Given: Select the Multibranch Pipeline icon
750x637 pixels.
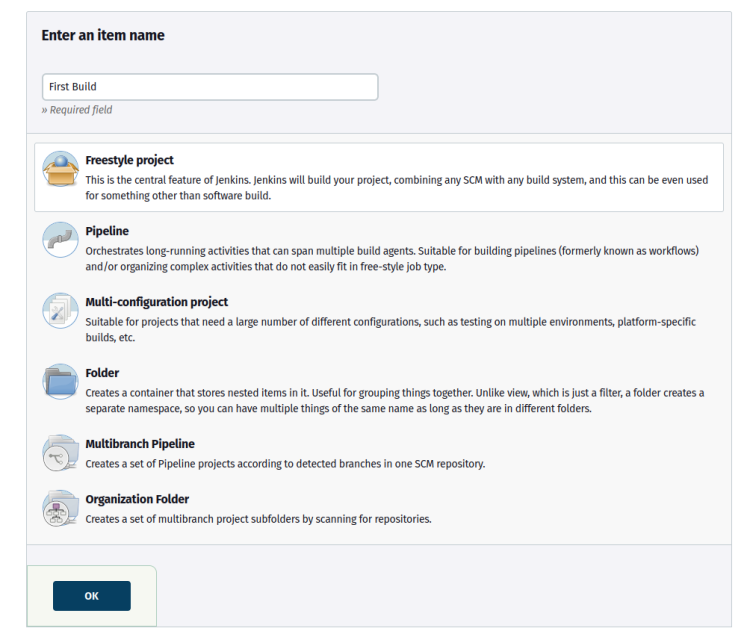Looking at the screenshot, I should pos(60,453).
